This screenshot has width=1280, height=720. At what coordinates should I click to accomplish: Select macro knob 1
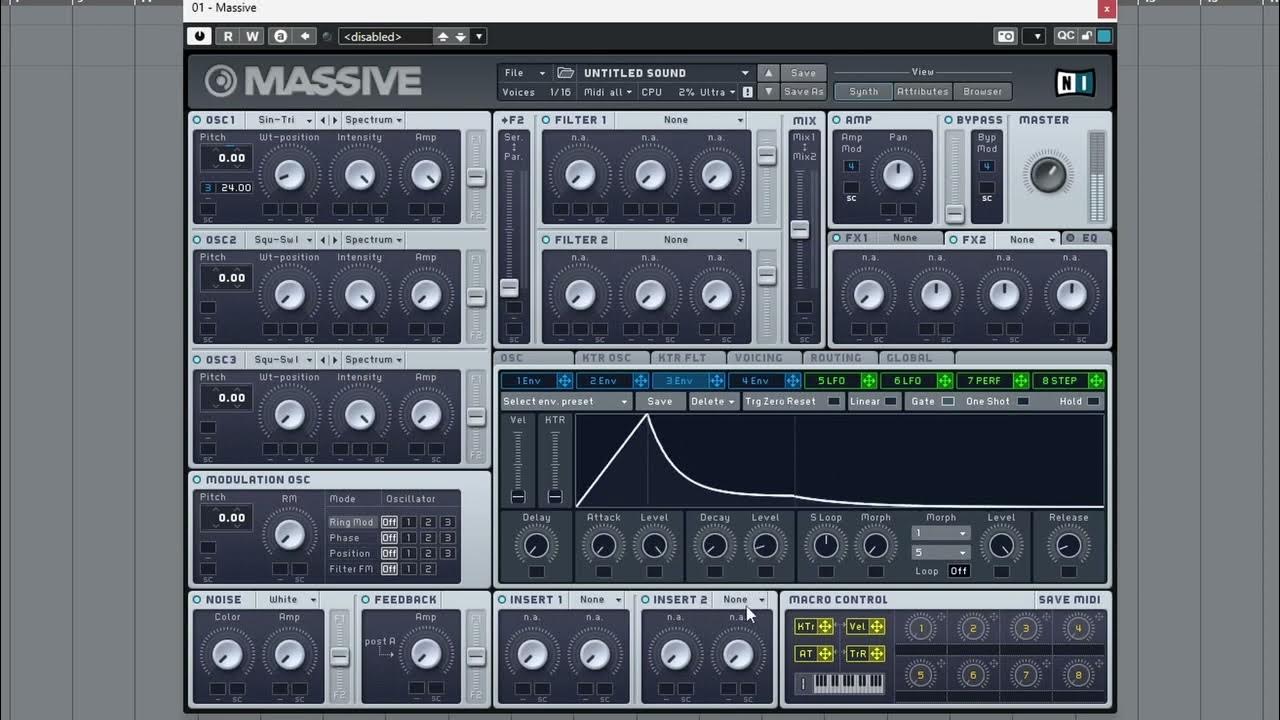click(x=921, y=629)
